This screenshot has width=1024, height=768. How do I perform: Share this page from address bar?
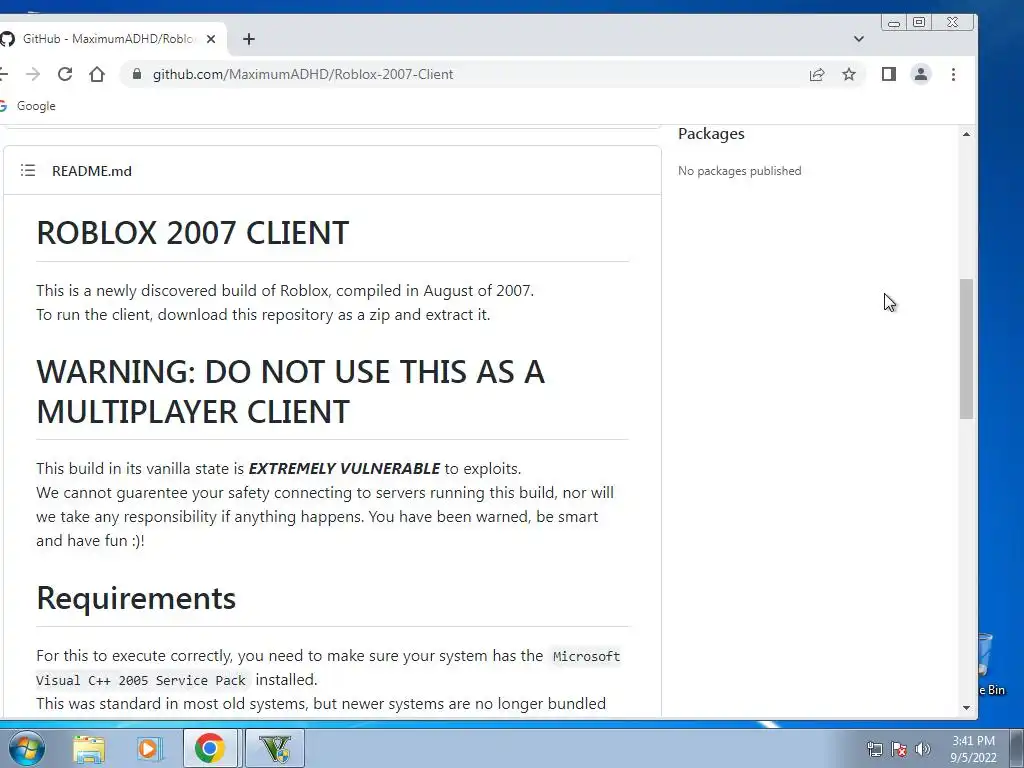point(817,74)
